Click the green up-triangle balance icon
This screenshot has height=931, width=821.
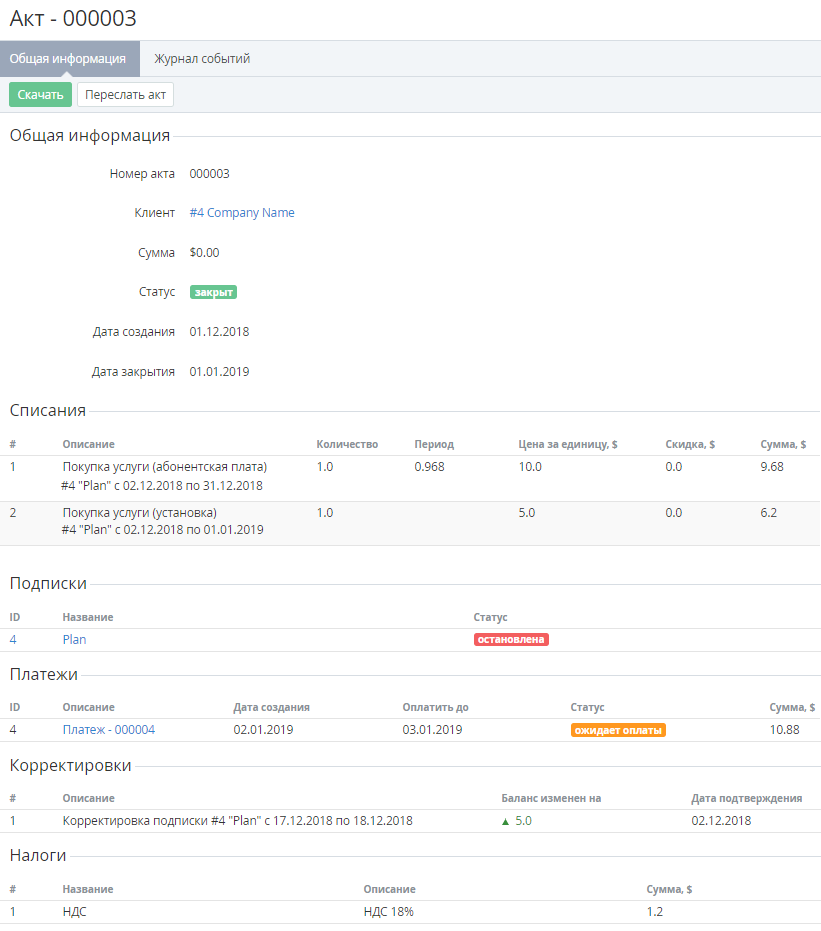(x=506, y=821)
